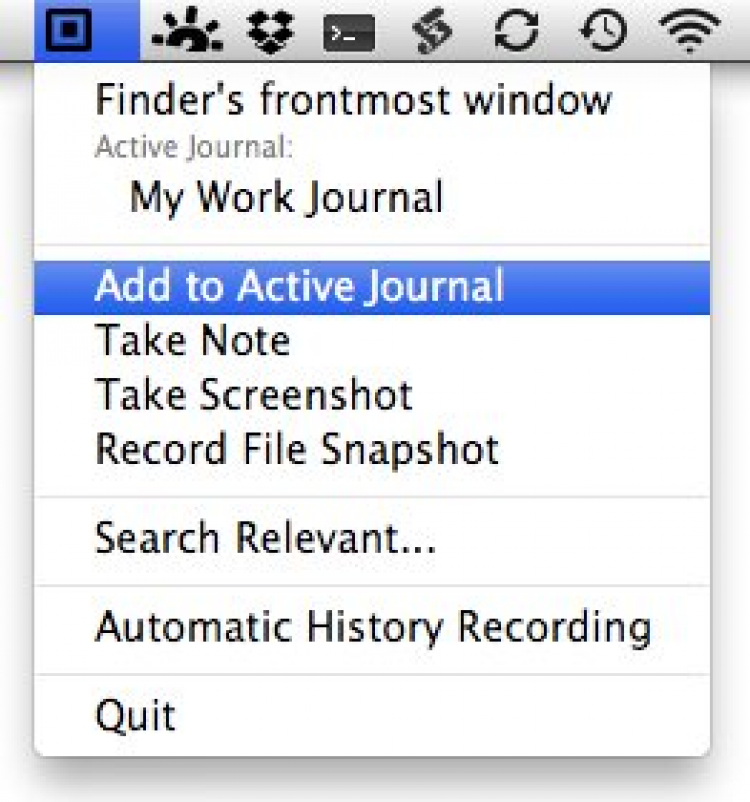The height and width of the screenshot is (802, 750).
Task: Select My Work Journal as active journal
Action: [x=286, y=197]
